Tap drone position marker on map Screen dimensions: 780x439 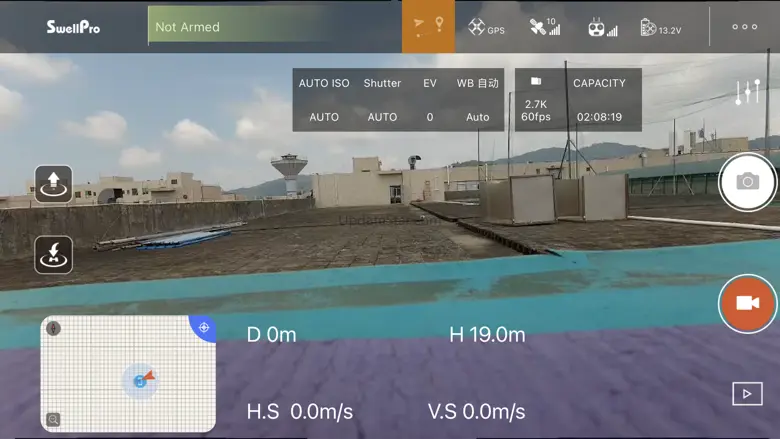point(141,381)
